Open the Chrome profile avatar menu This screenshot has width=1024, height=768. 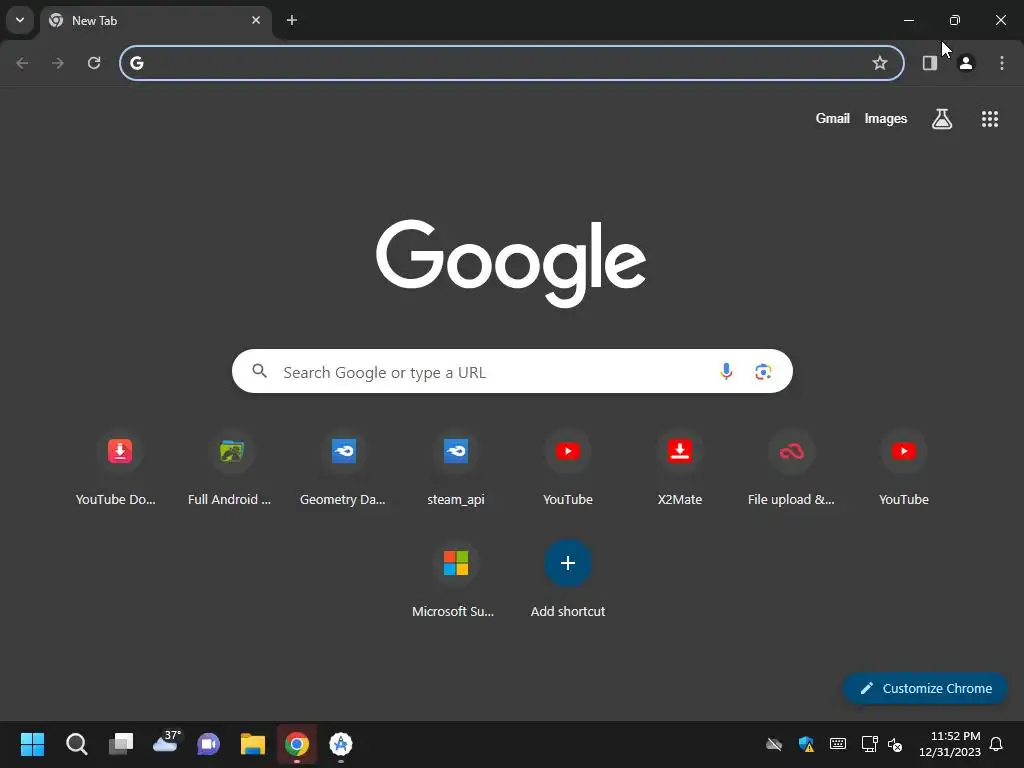(966, 63)
